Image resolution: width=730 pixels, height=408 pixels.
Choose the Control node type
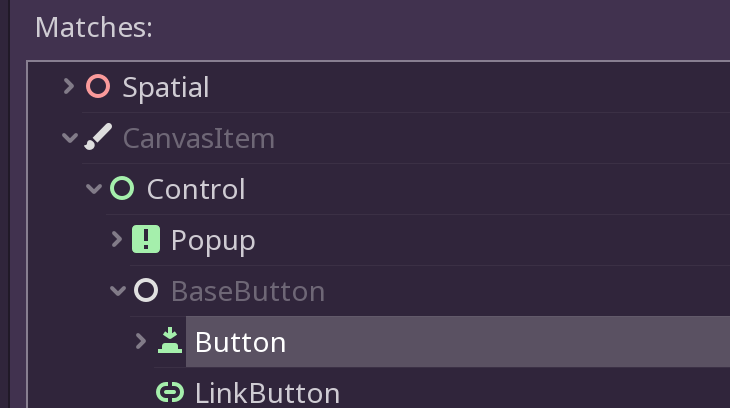(x=196, y=189)
